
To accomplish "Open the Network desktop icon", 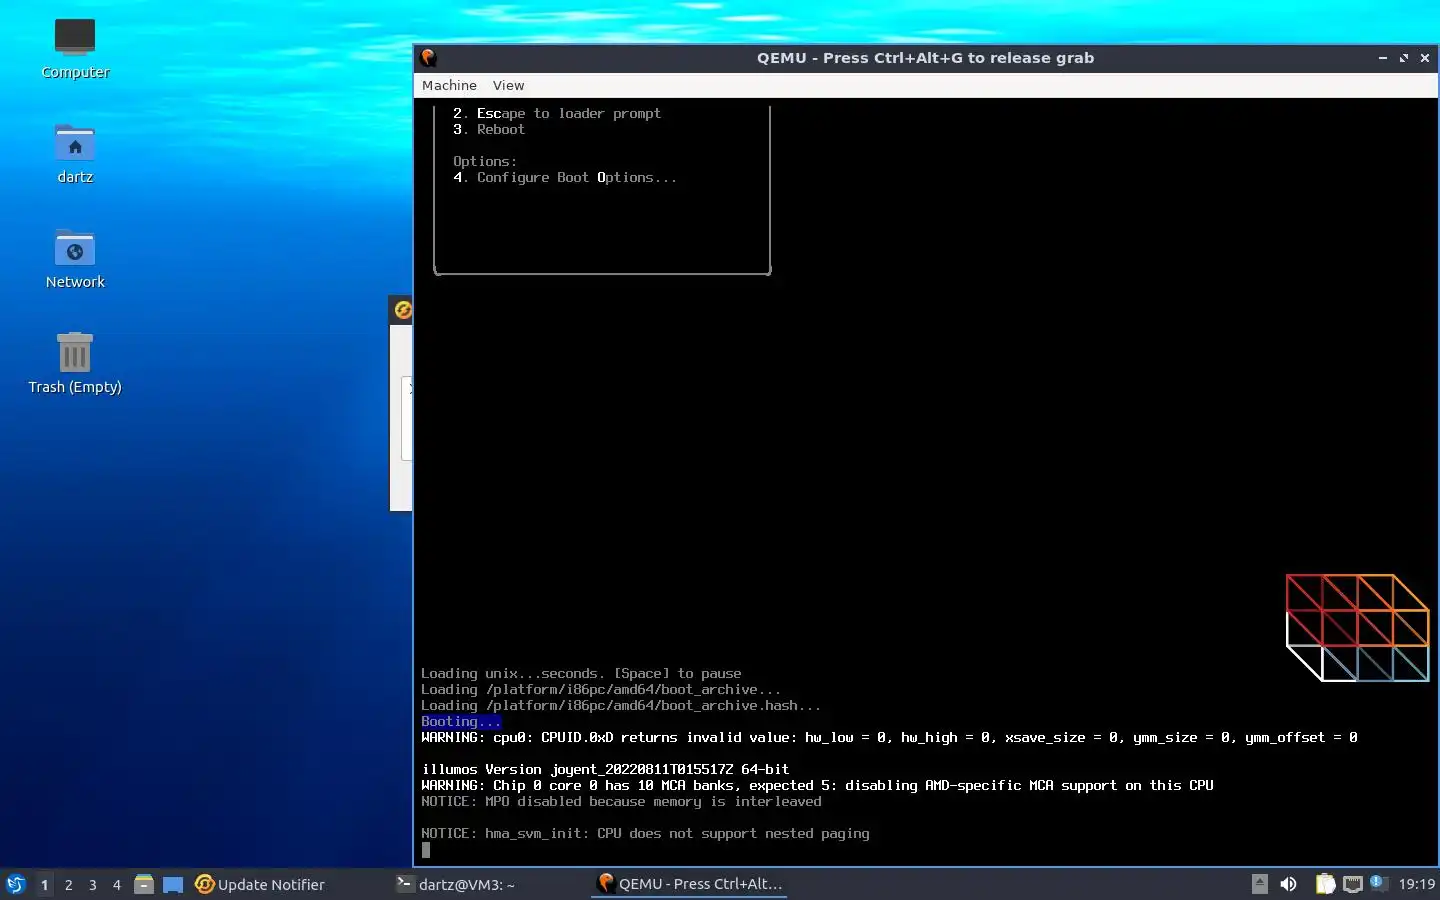I will 75,259.
